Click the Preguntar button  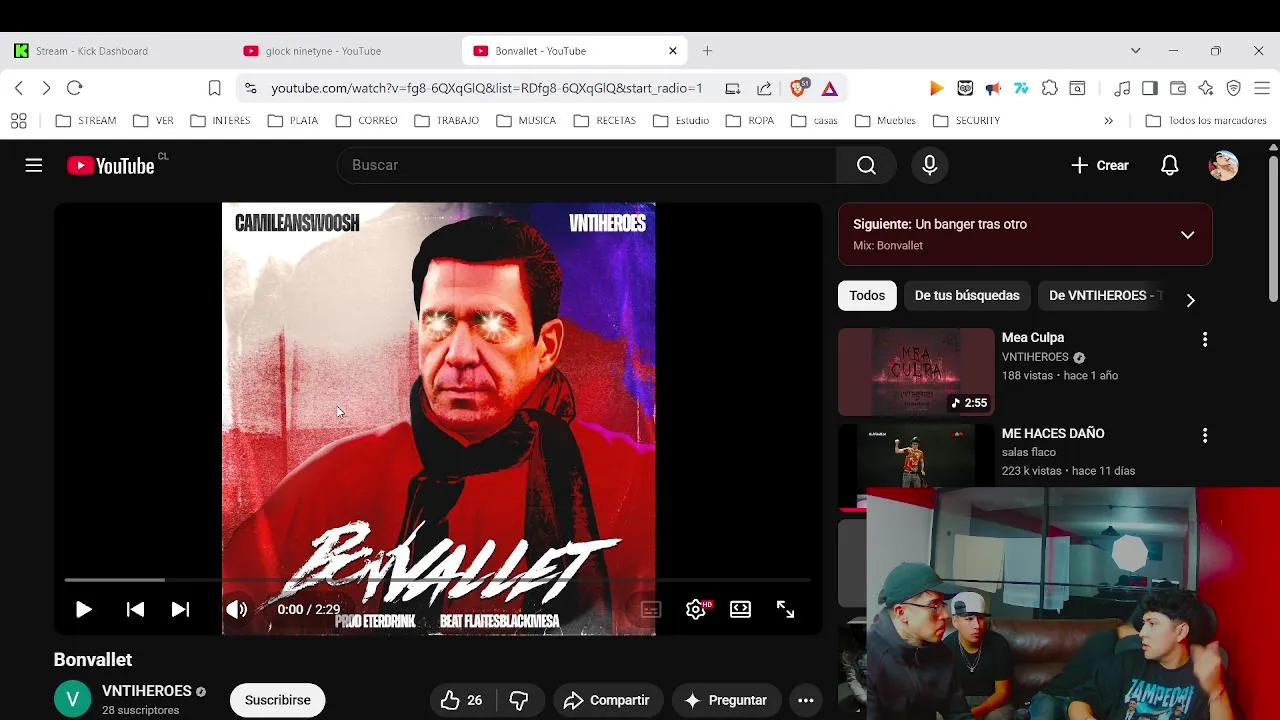coord(725,700)
